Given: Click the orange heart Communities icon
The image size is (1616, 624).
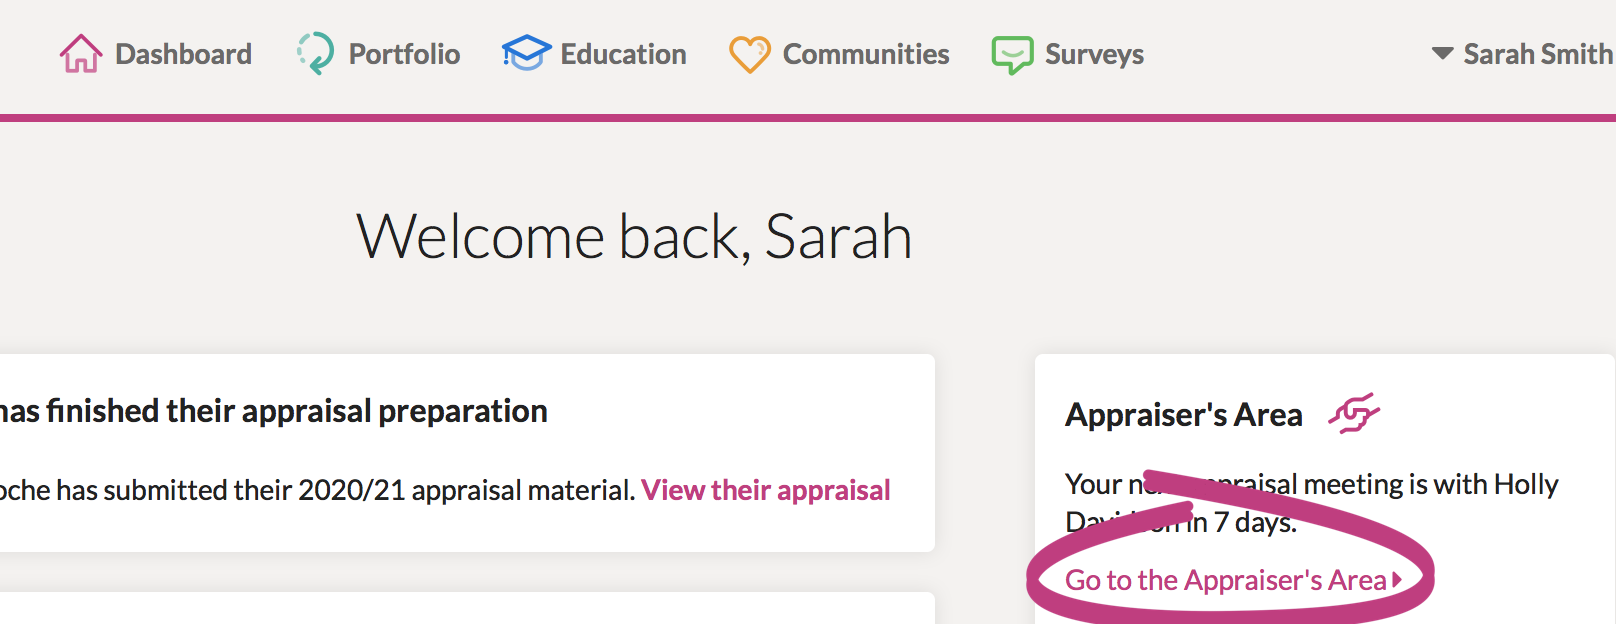Looking at the screenshot, I should [x=750, y=55].
